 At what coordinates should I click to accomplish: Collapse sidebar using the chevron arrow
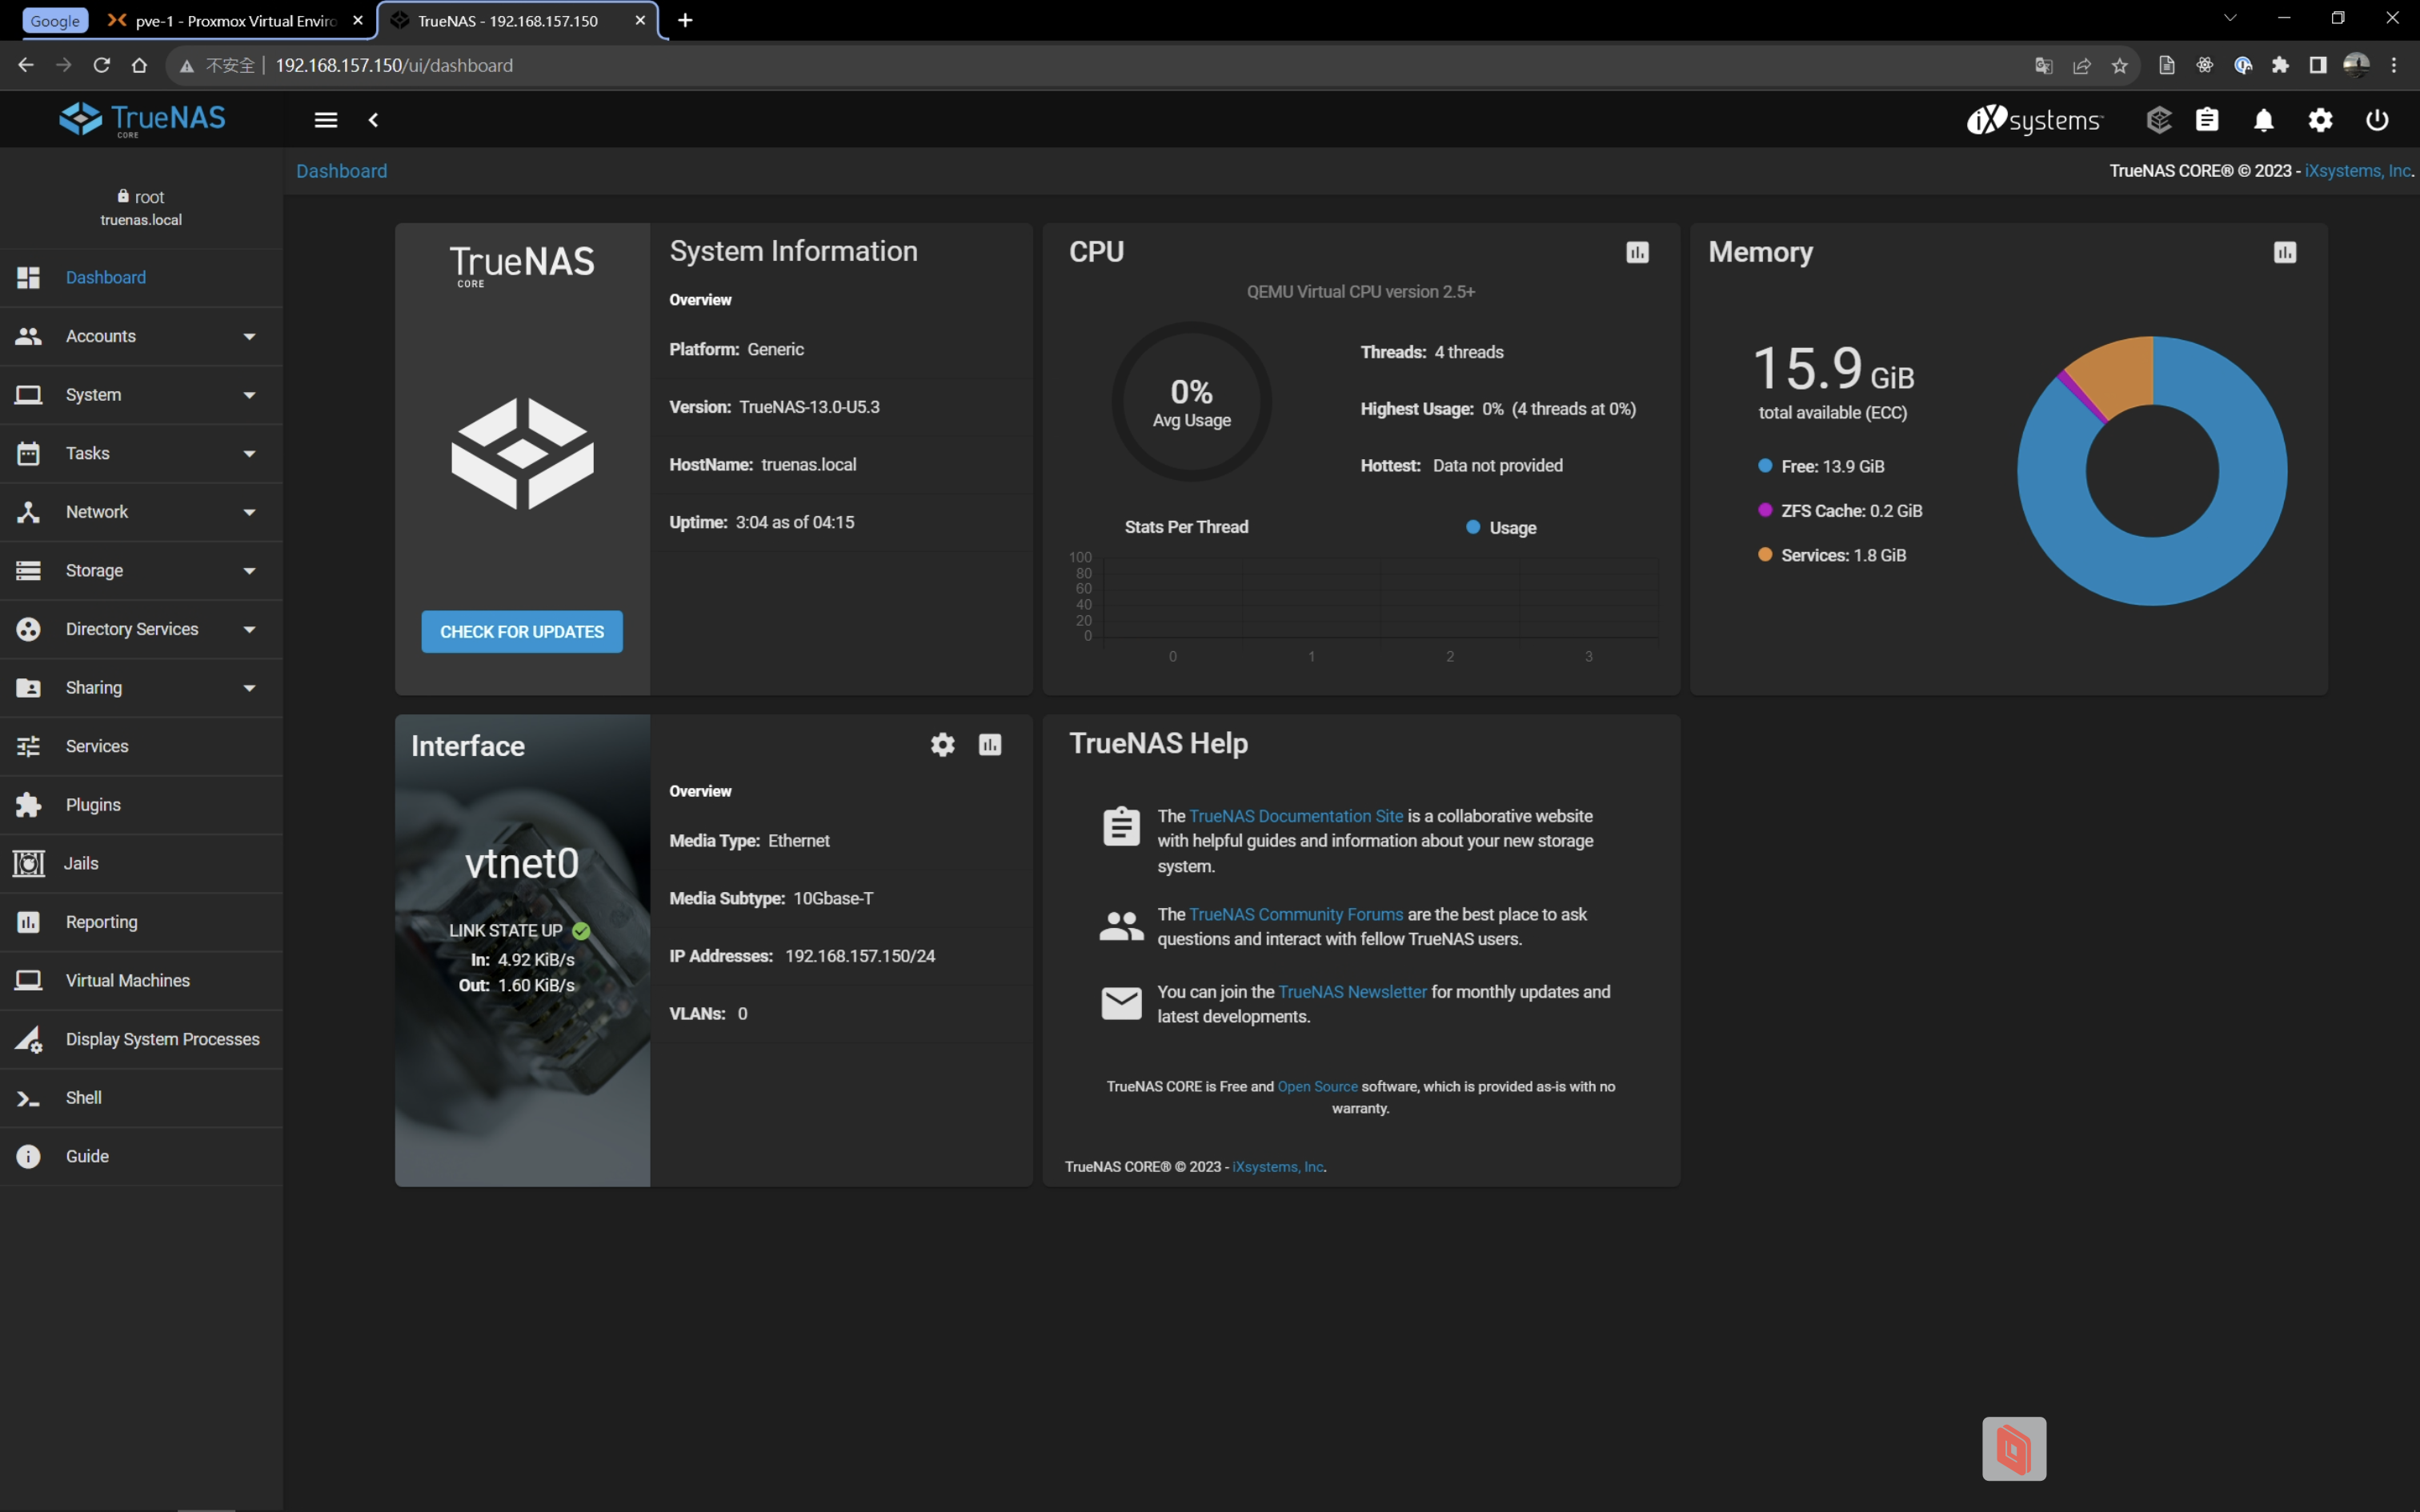click(x=373, y=120)
